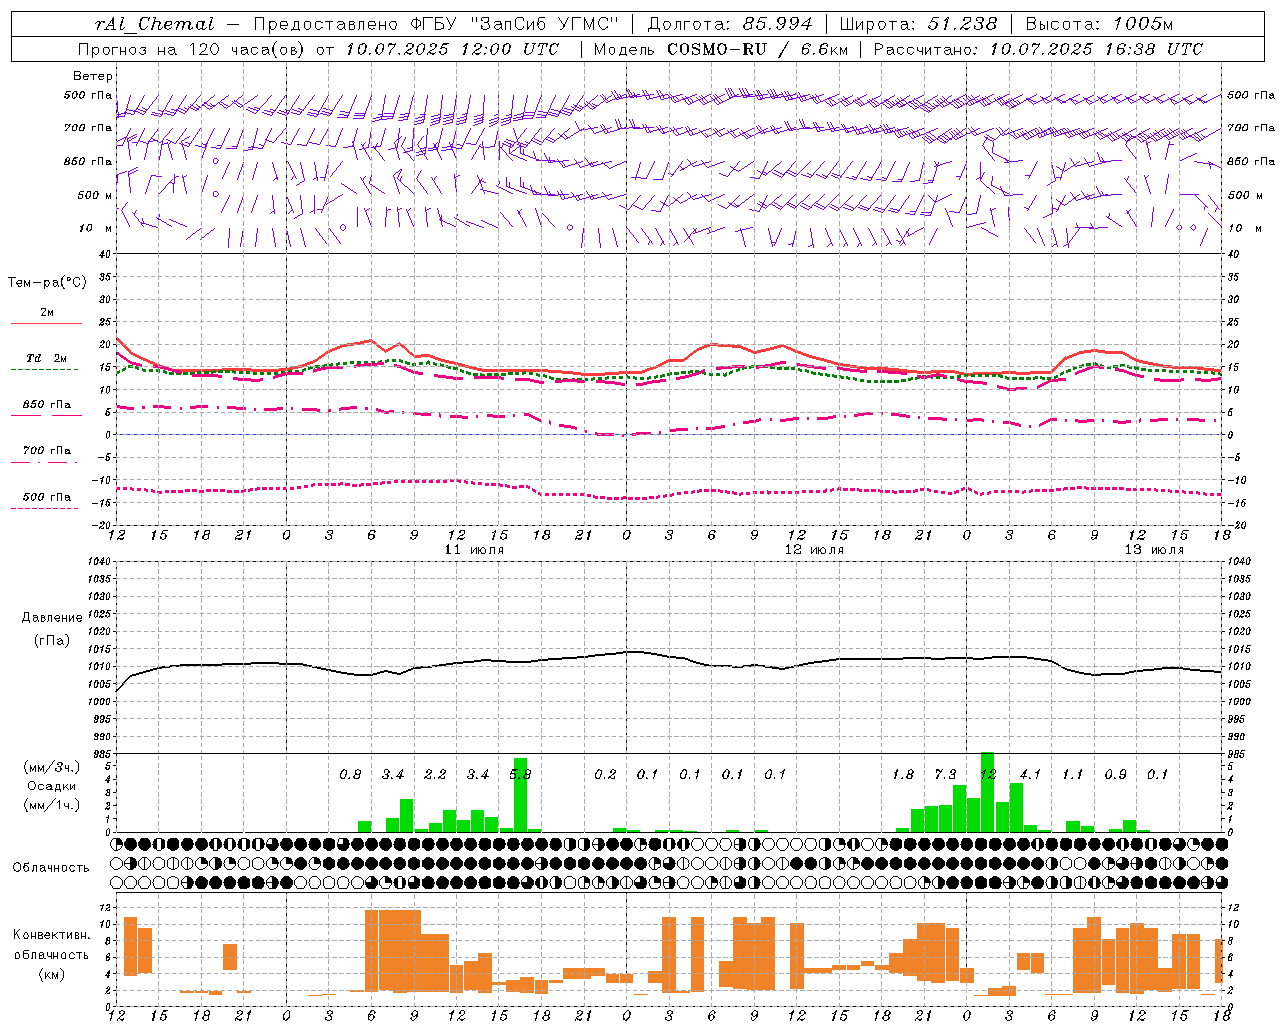Screen dimensions: 1280x1024
Task: Click the 1.8 precipitation total value
Action: [903, 774]
